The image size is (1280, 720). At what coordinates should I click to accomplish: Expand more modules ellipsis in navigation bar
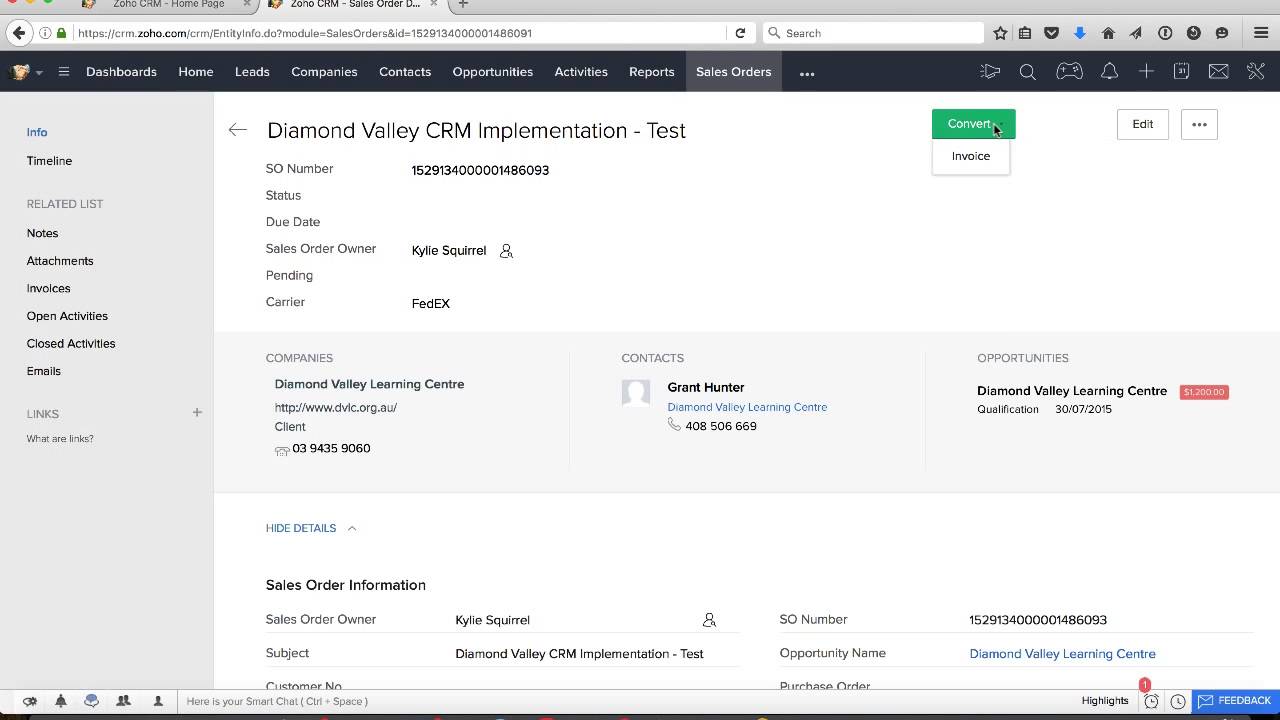[x=807, y=72]
